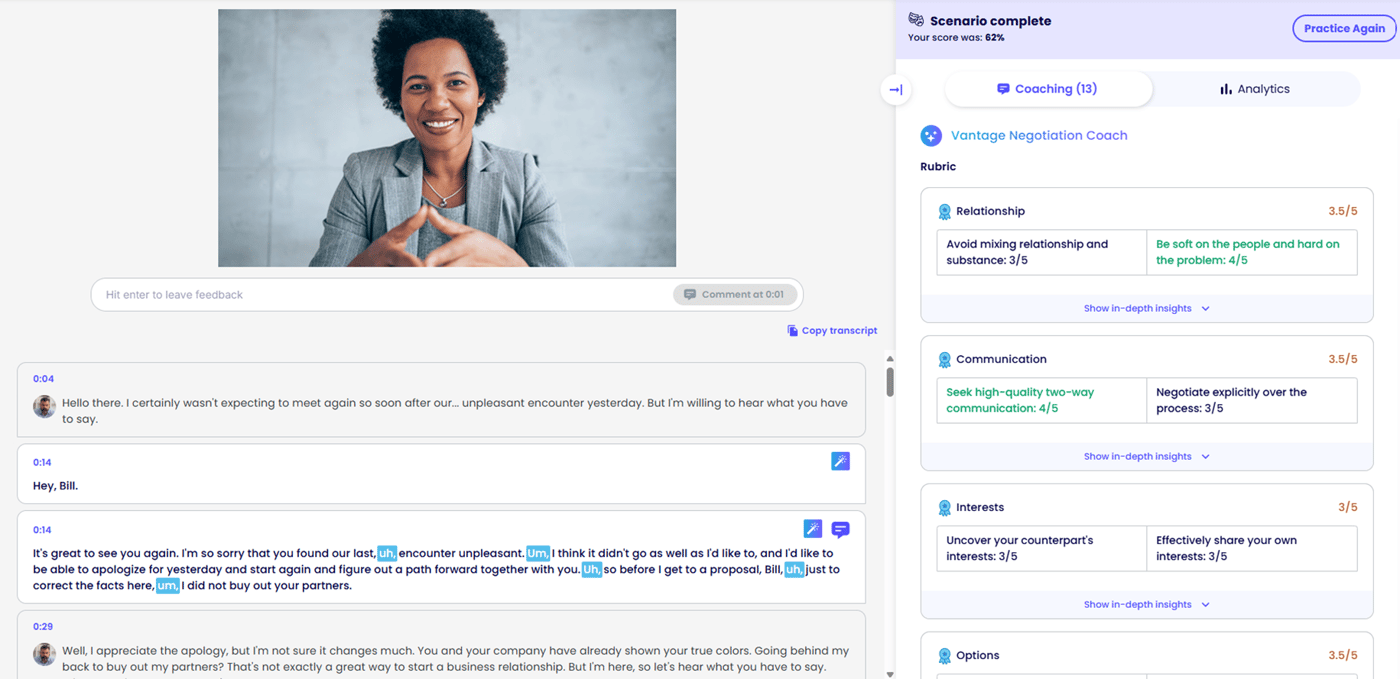Click the highlighted filler word "Uh," before "so before I get"
This screenshot has width=1400, height=679.
592,569
